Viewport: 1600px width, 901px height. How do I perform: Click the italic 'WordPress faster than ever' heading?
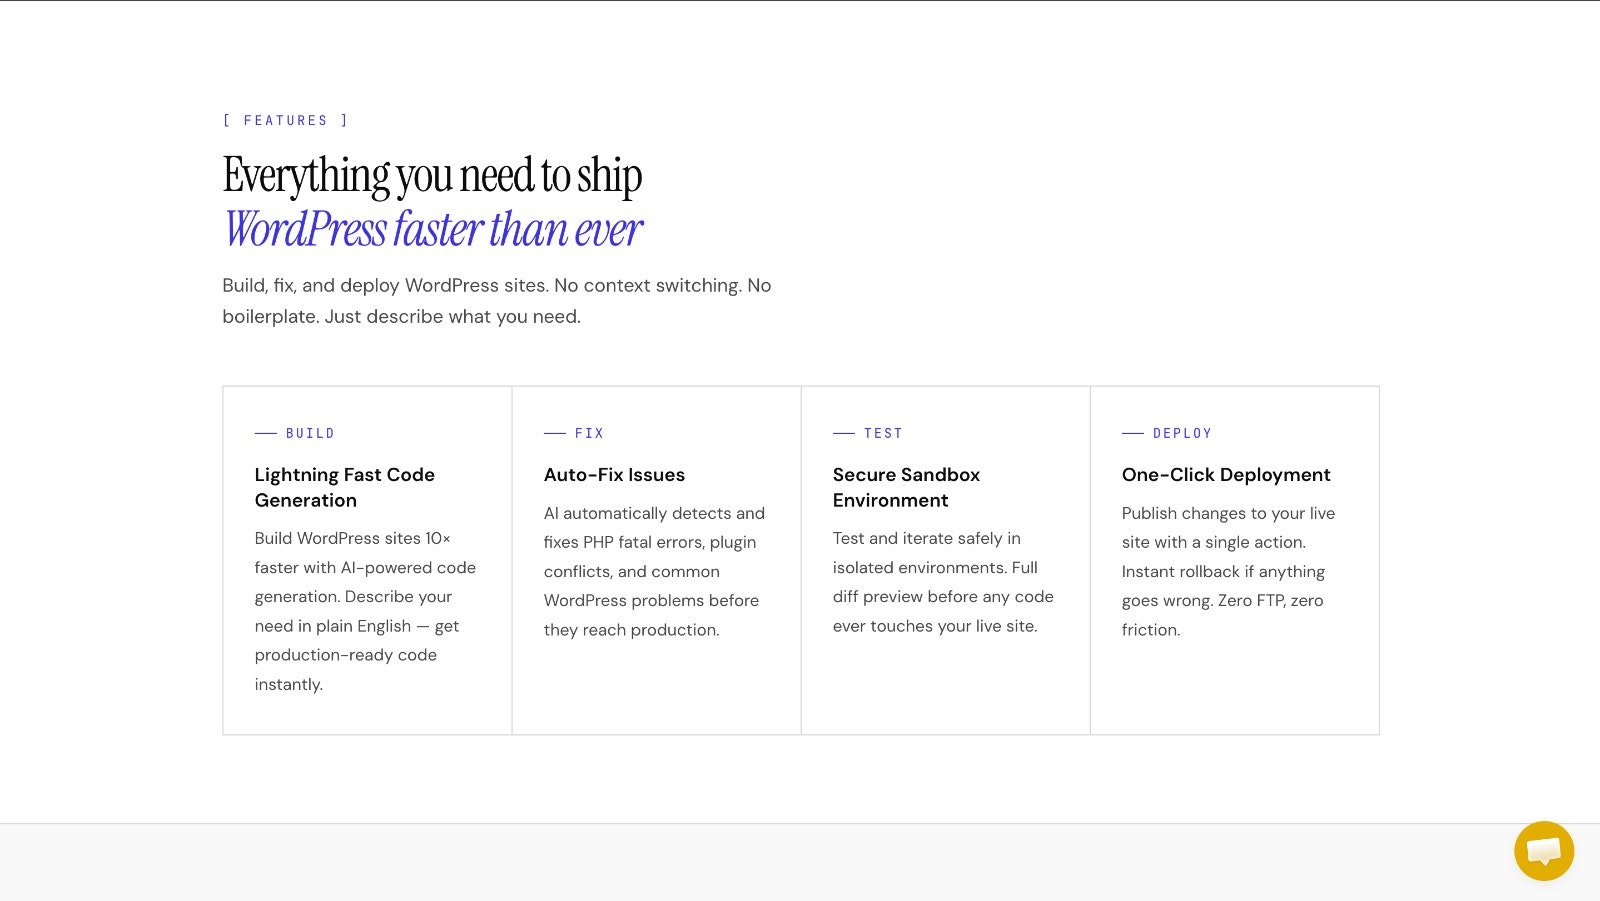[433, 229]
